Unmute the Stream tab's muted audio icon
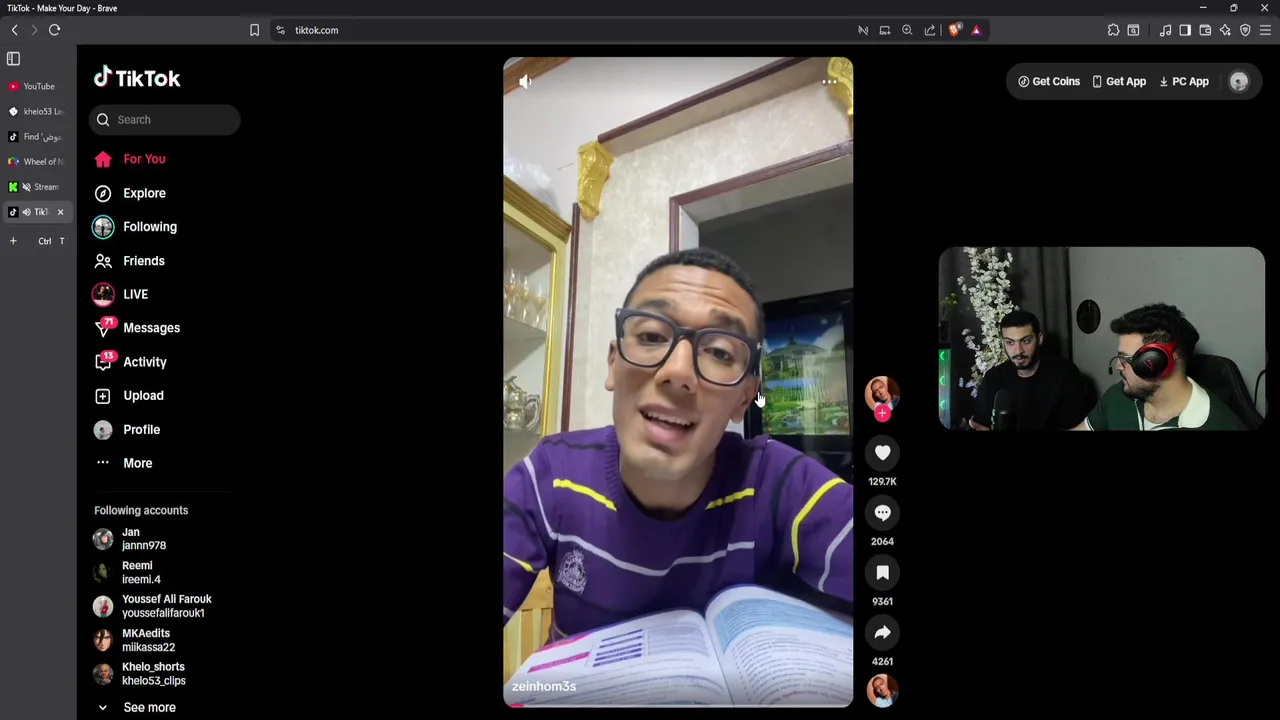The height and width of the screenshot is (720, 1280). click(27, 187)
